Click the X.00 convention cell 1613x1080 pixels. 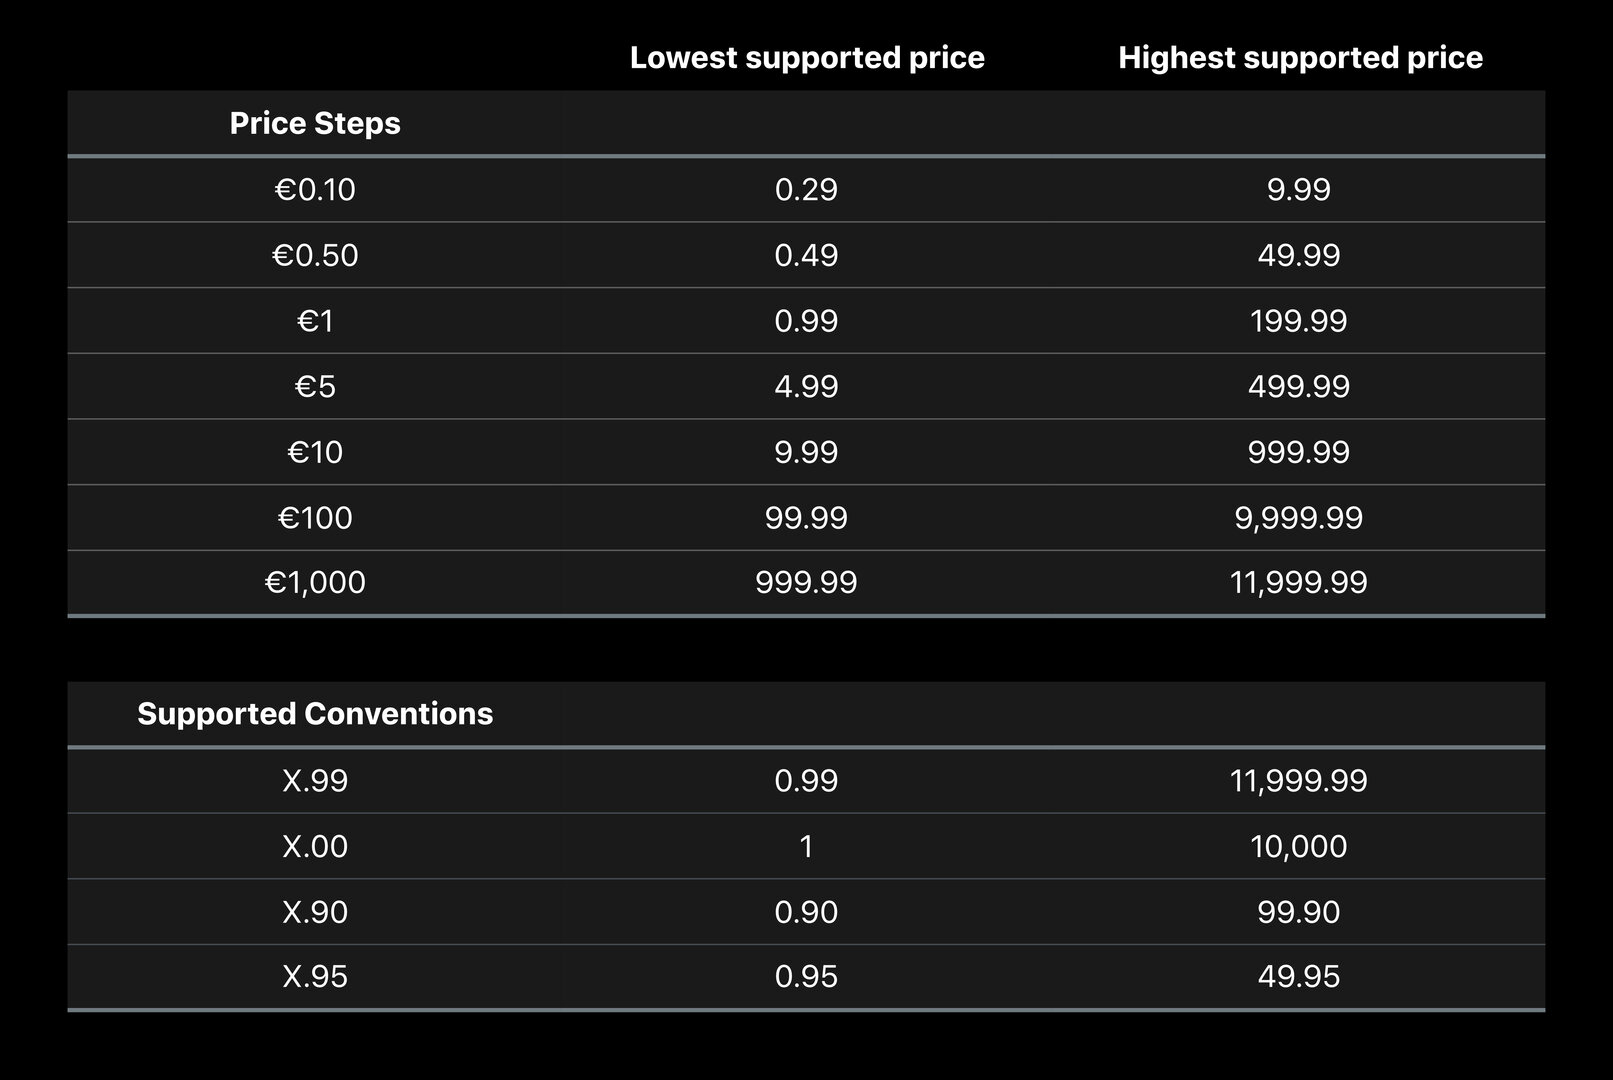(x=315, y=847)
